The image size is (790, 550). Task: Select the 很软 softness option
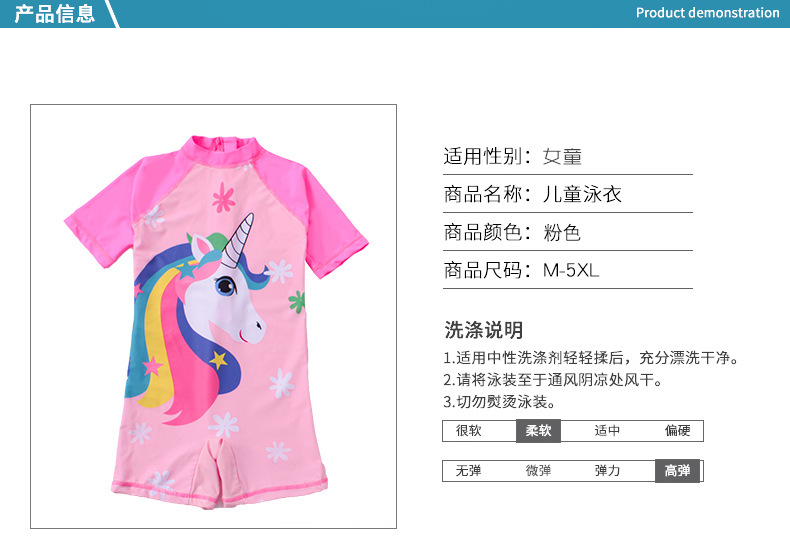469,431
